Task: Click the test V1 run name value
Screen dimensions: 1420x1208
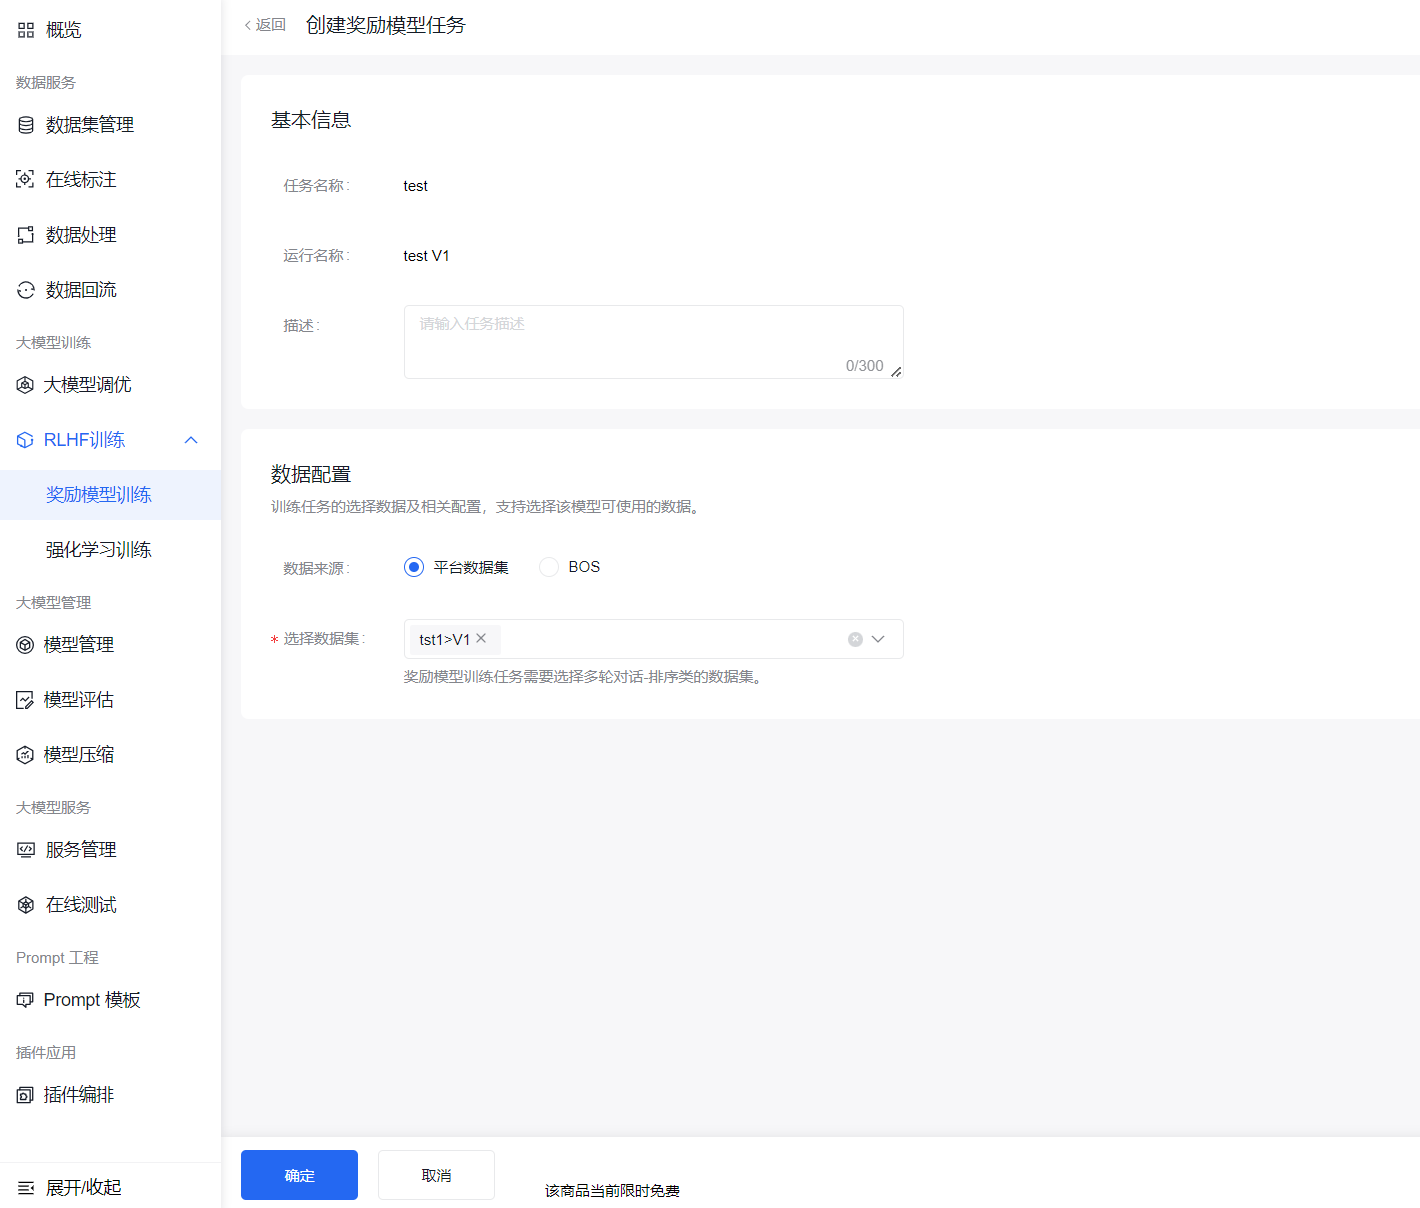Action: 426,256
